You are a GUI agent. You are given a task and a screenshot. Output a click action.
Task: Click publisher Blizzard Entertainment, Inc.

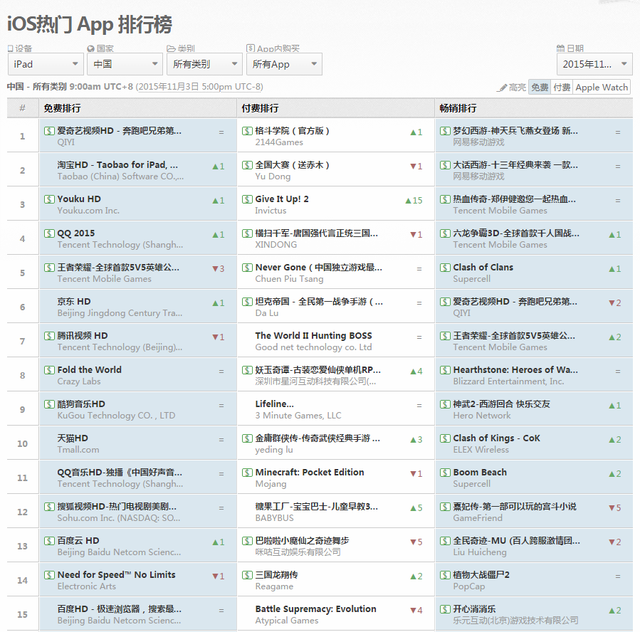(509, 381)
